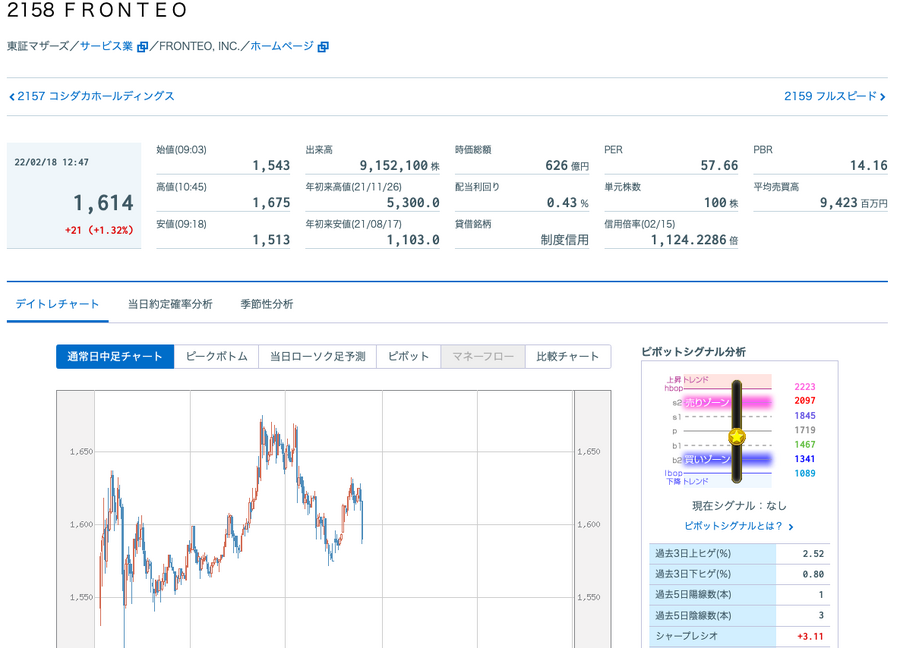The width and height of the screenshot is (900, 648).
Task: Click シャープレシオ value +3.11
Action: tap(810, 636)
